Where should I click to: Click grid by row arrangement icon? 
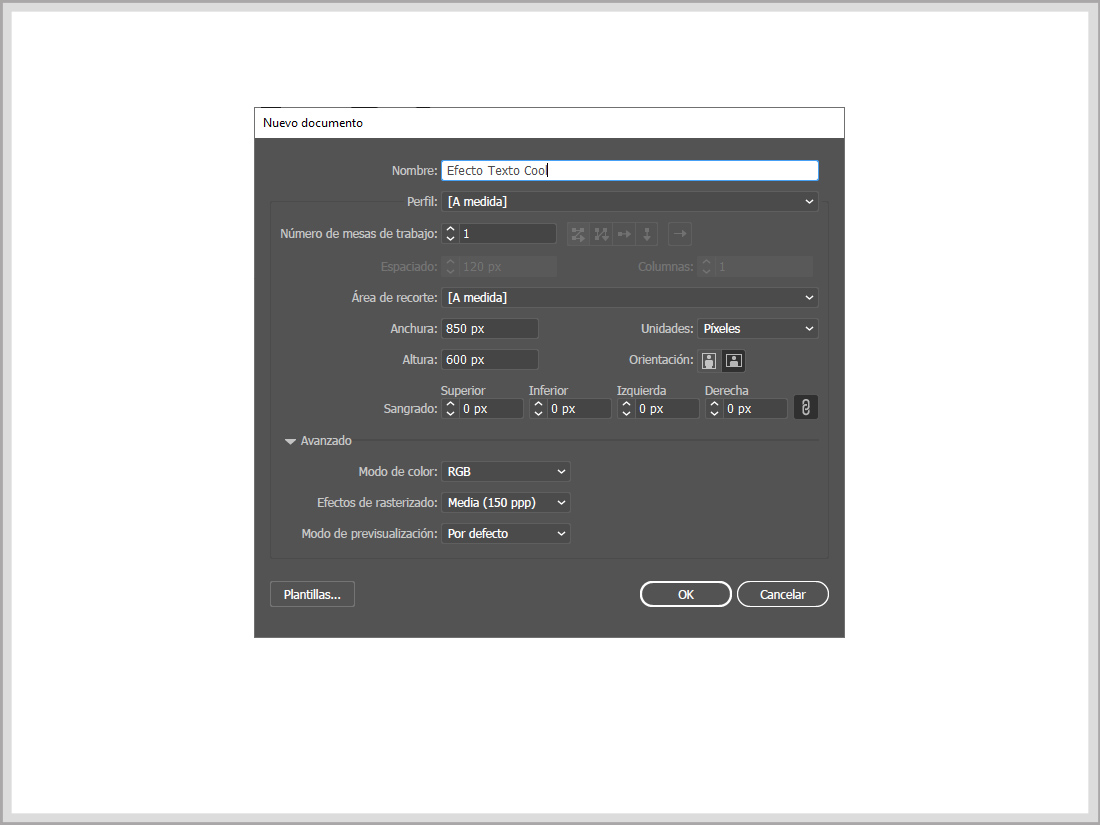coord(578,234)
